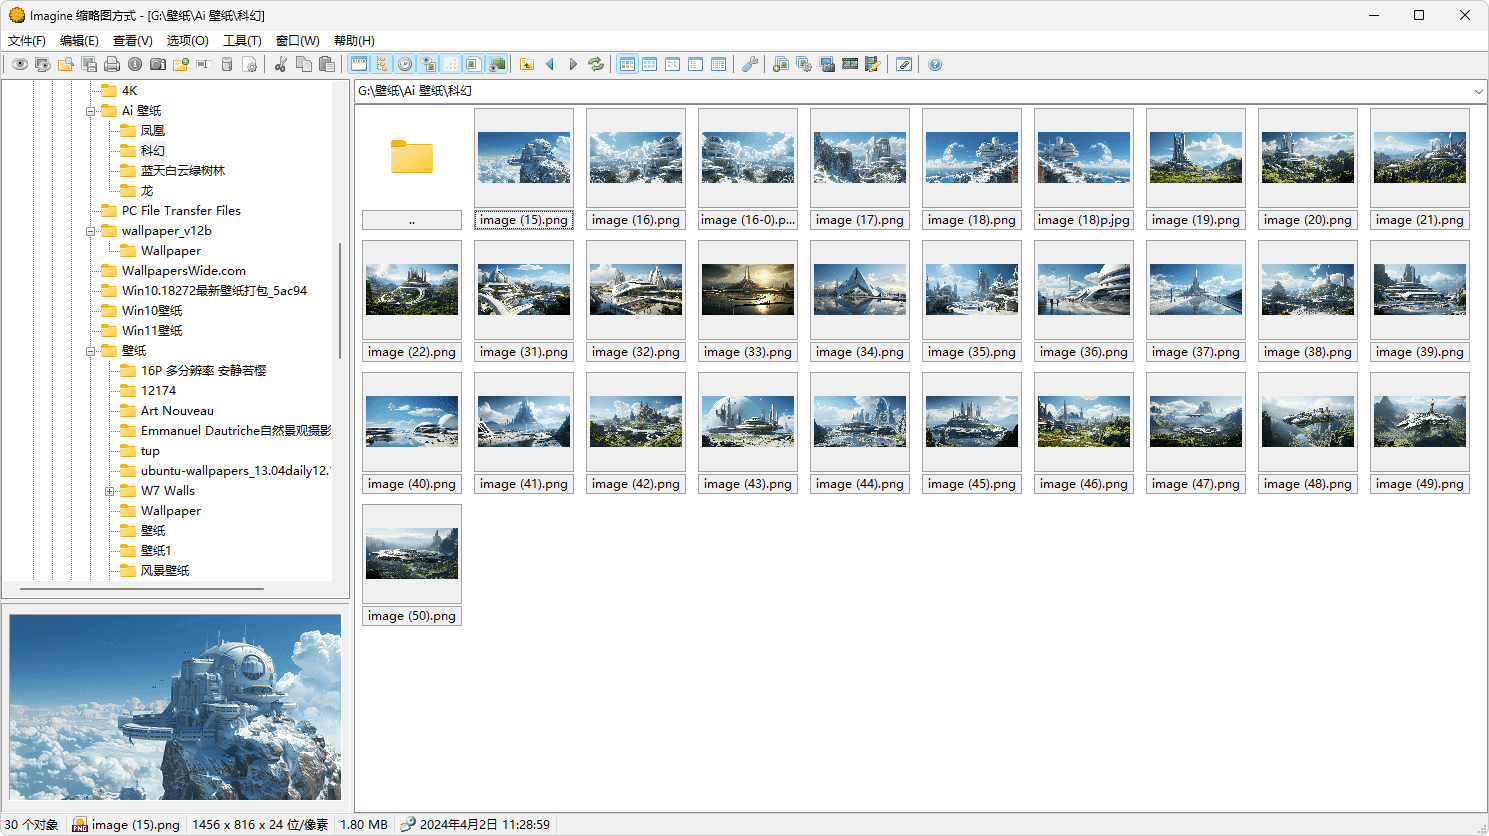Collapse the wallpaper_v12b tree node
This screenshot has width=1489, height=836.
(91, 231)
